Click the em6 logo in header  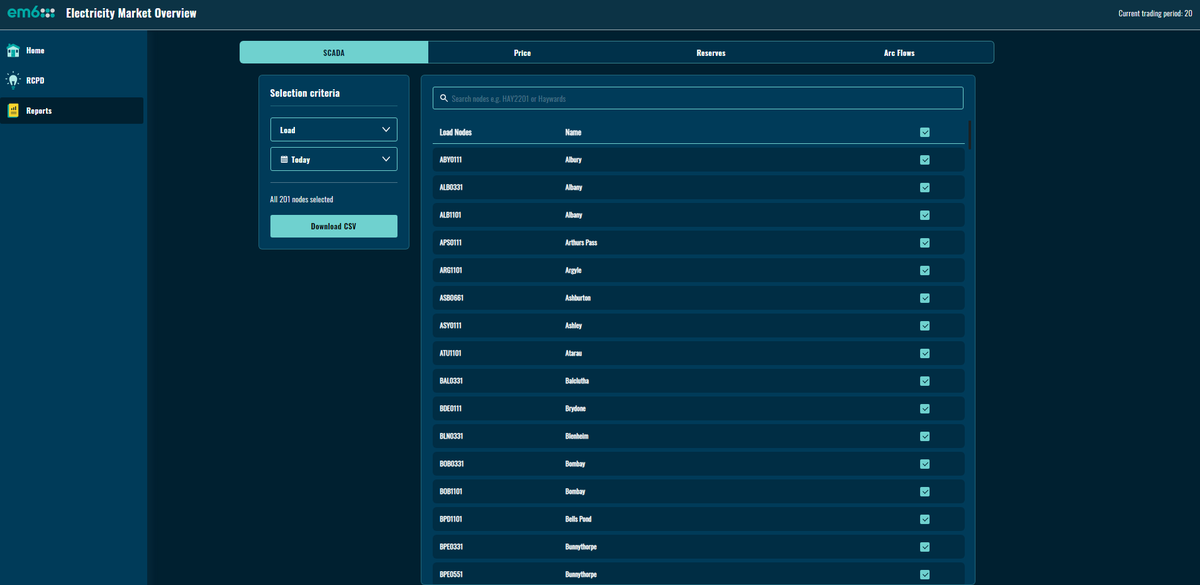31,13
